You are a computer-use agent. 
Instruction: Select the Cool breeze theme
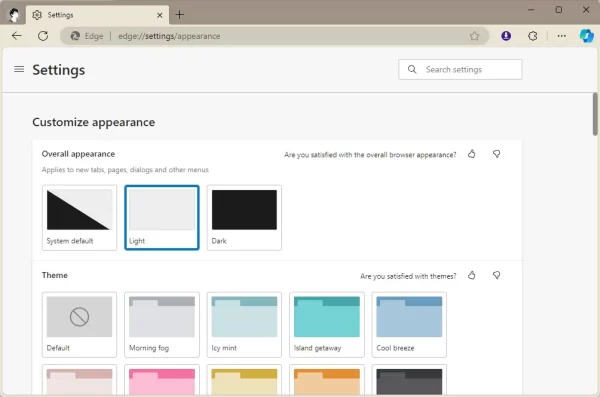click(x=409, y=325)
